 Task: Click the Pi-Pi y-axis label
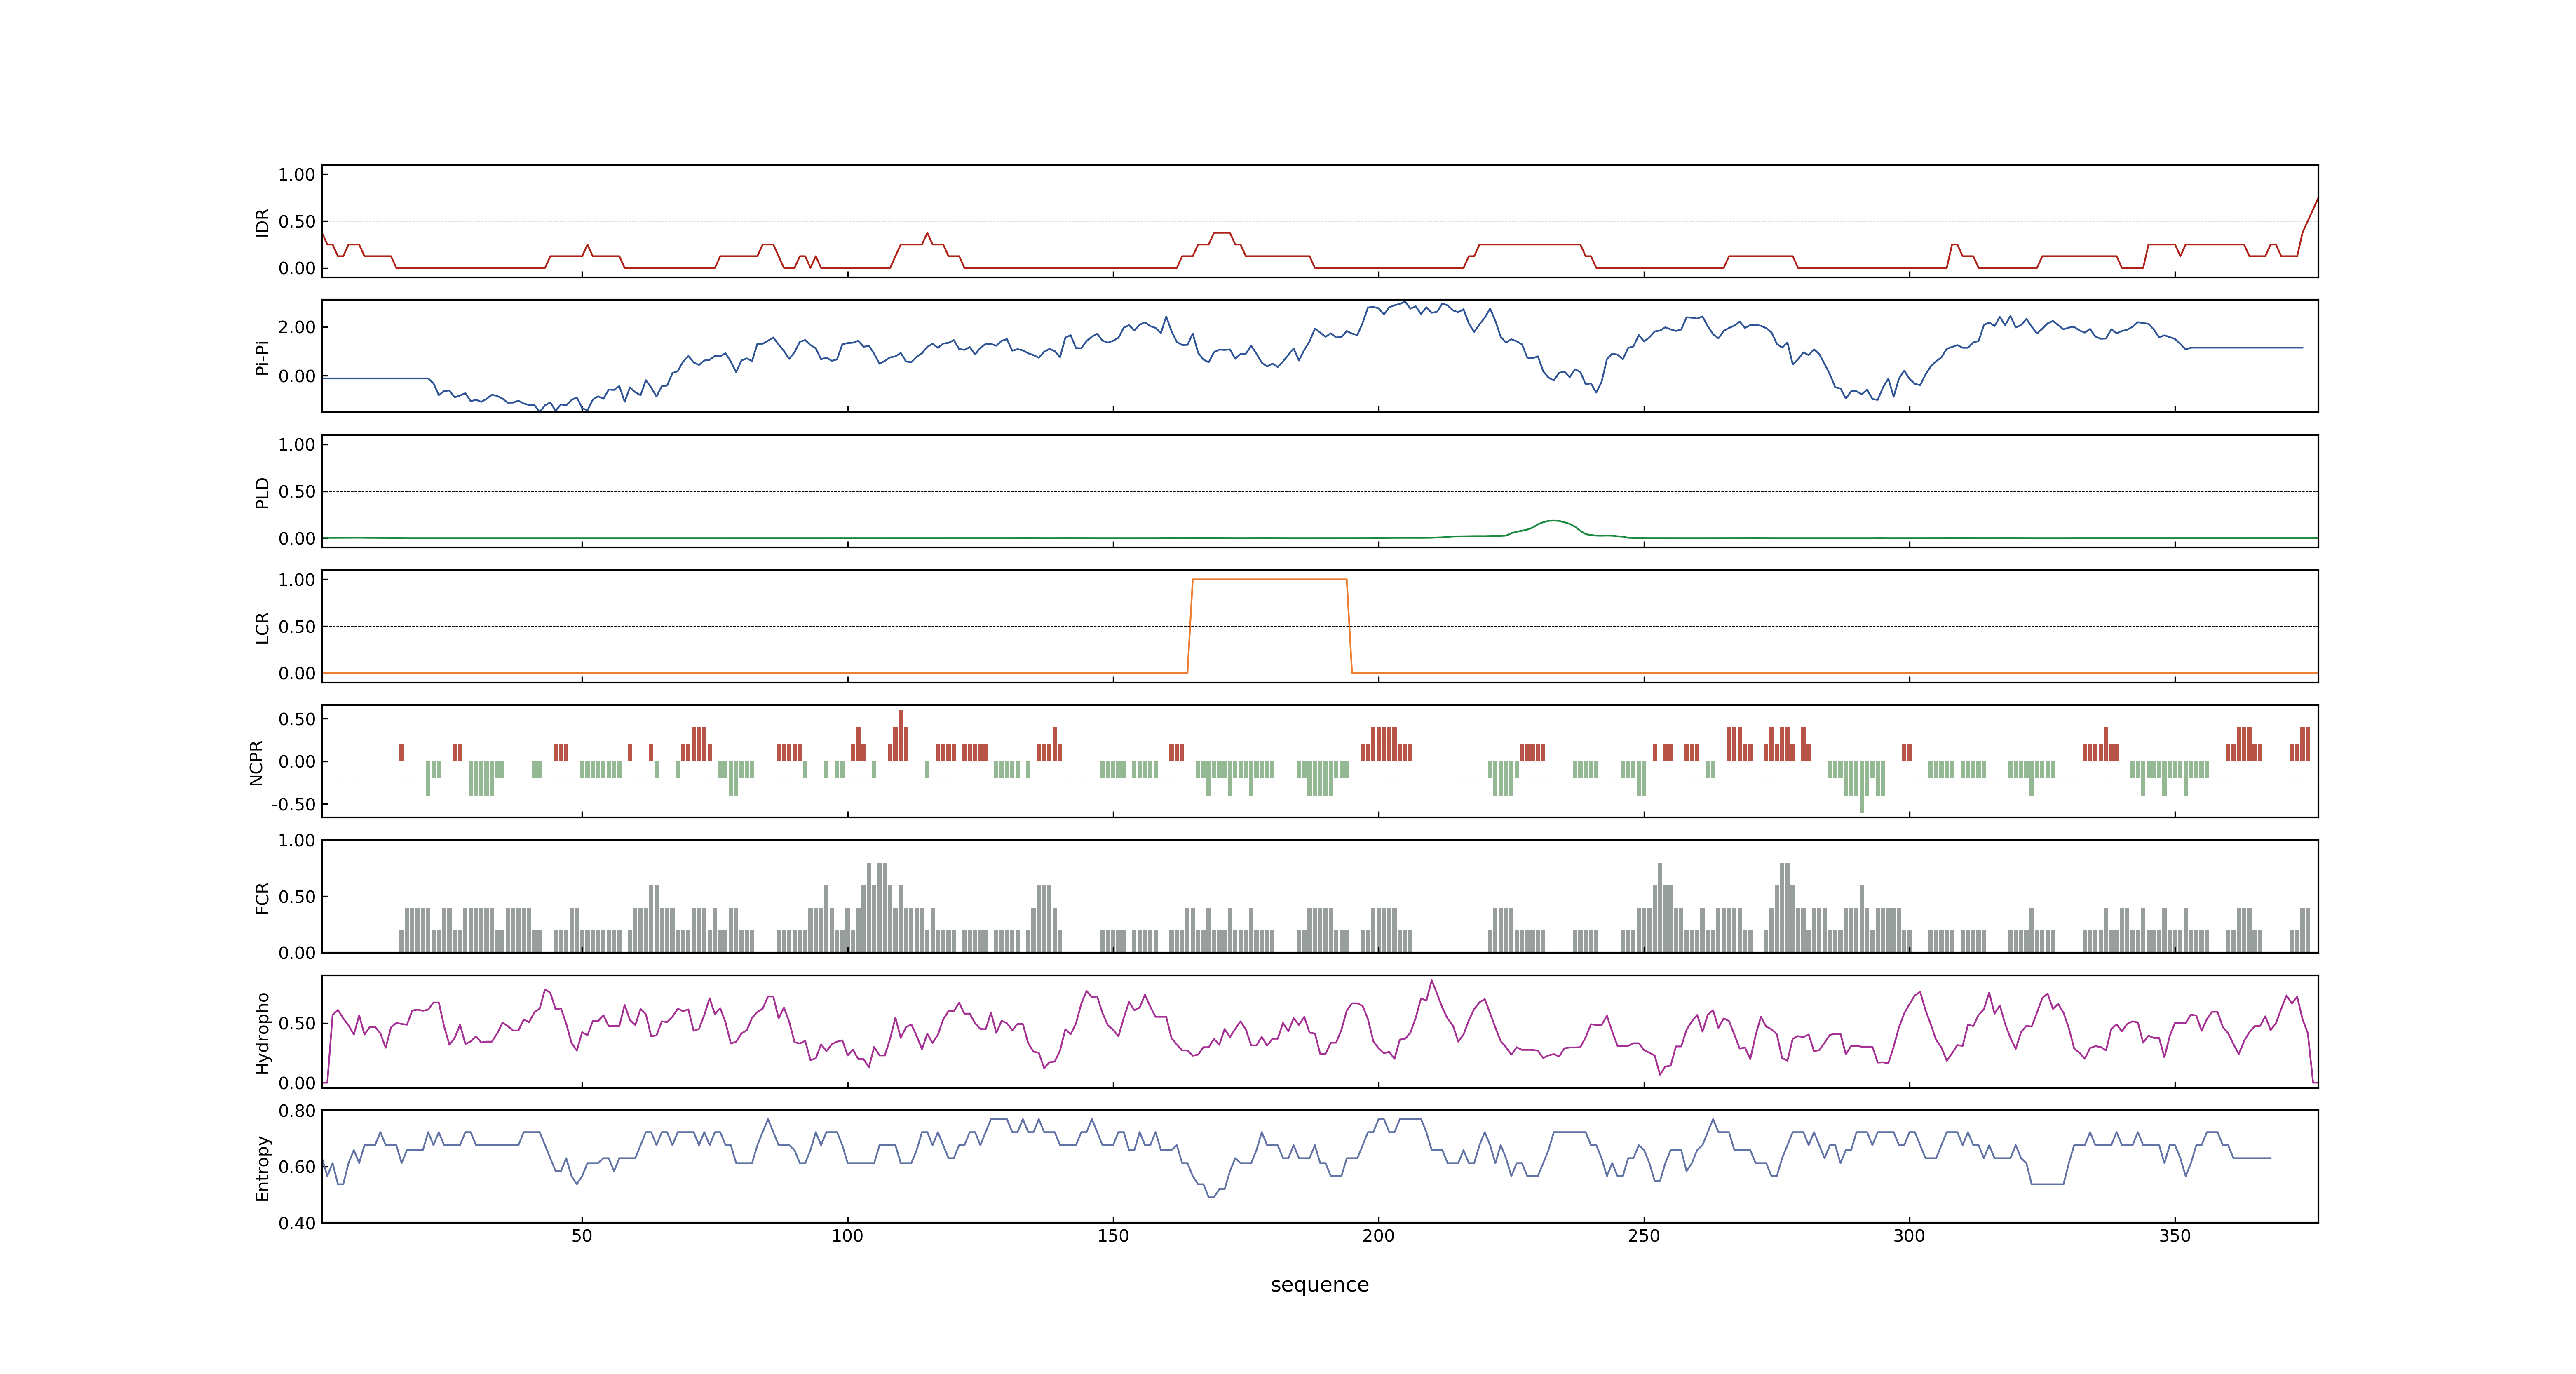click(x=262, y=357)
